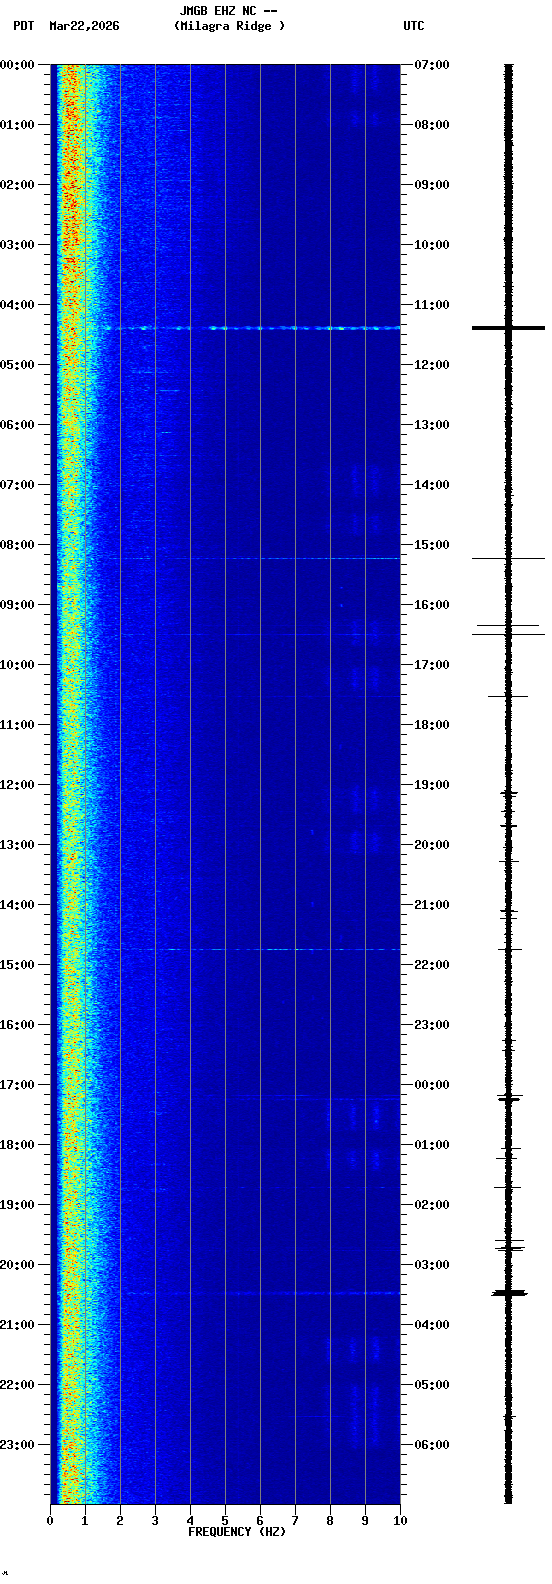Pick the UTC axis label "22:00"

(x=431, y=965)
